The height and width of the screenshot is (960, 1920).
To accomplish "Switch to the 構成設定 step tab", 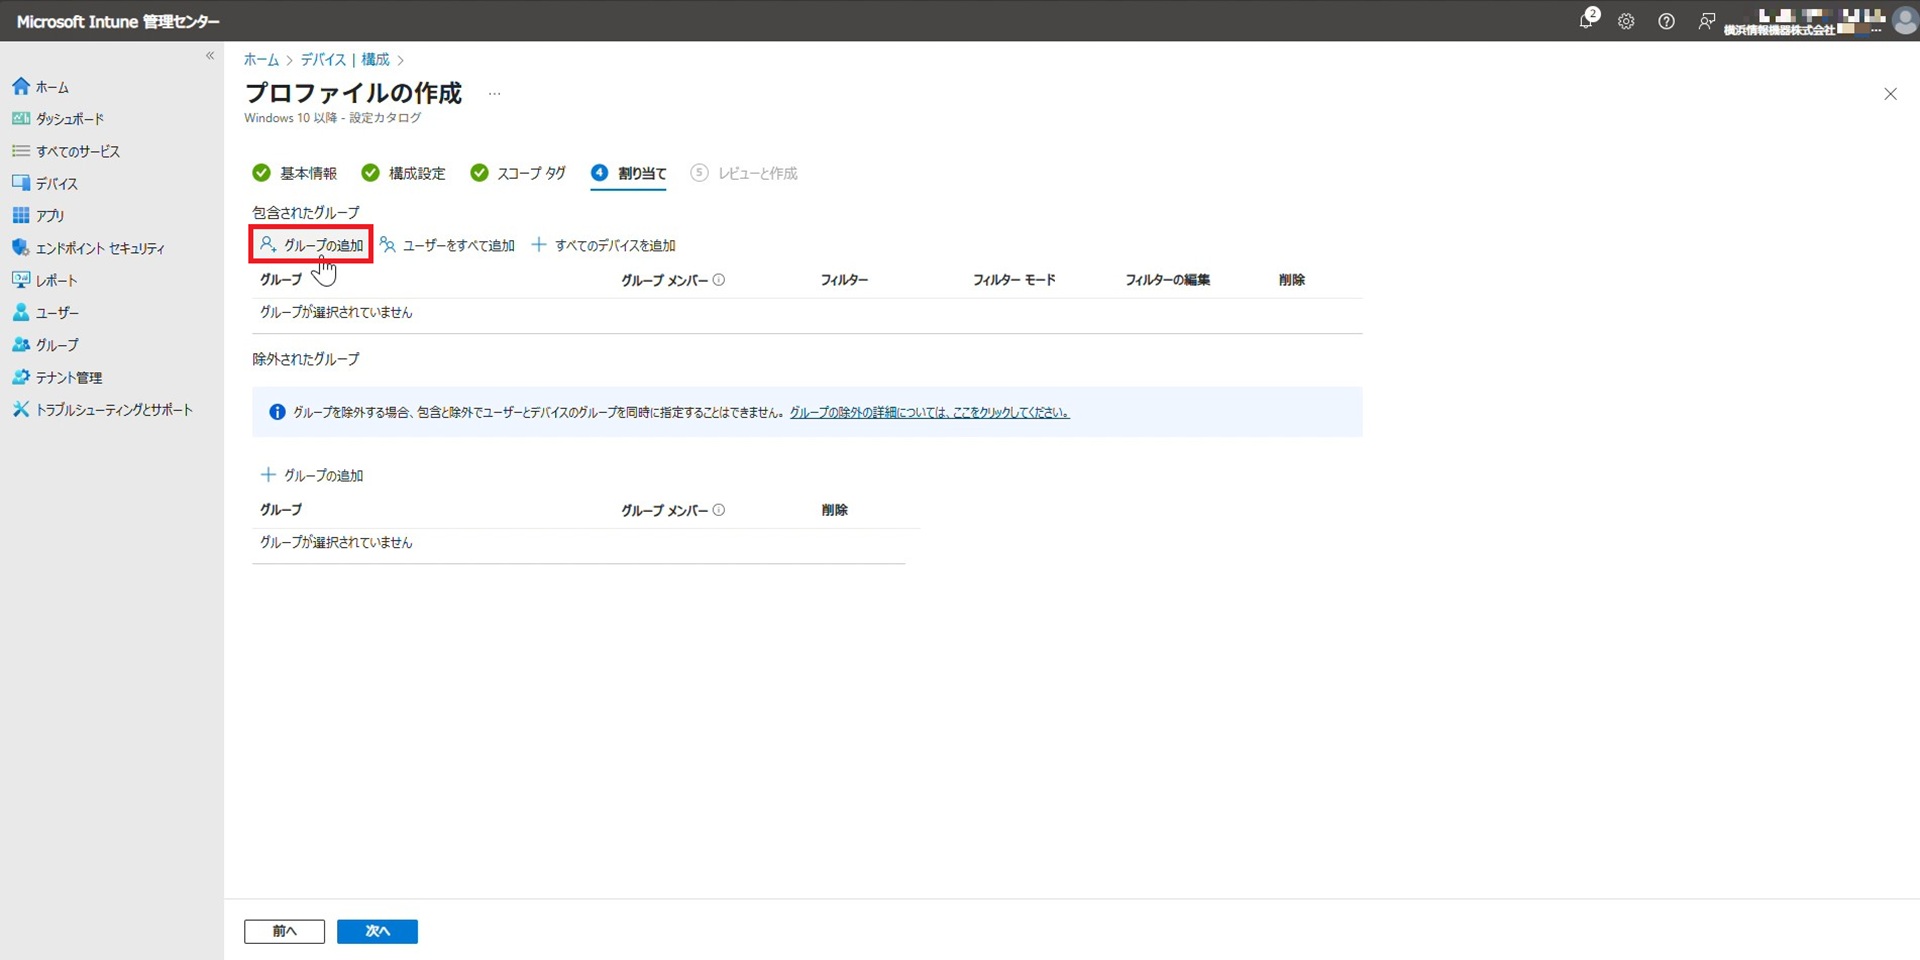I will (417, 173).
